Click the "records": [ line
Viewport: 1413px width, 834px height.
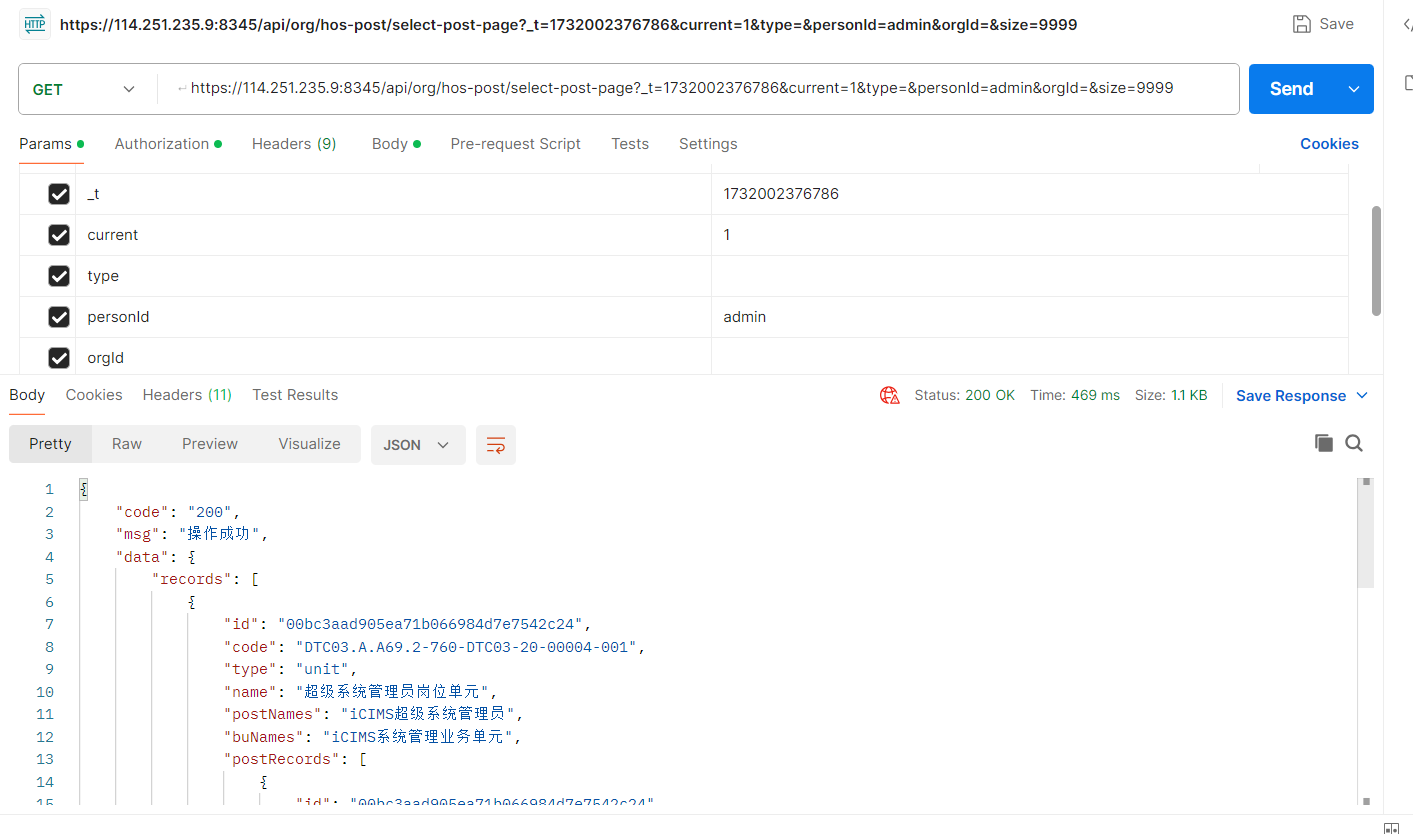click(x=206, y=579)
